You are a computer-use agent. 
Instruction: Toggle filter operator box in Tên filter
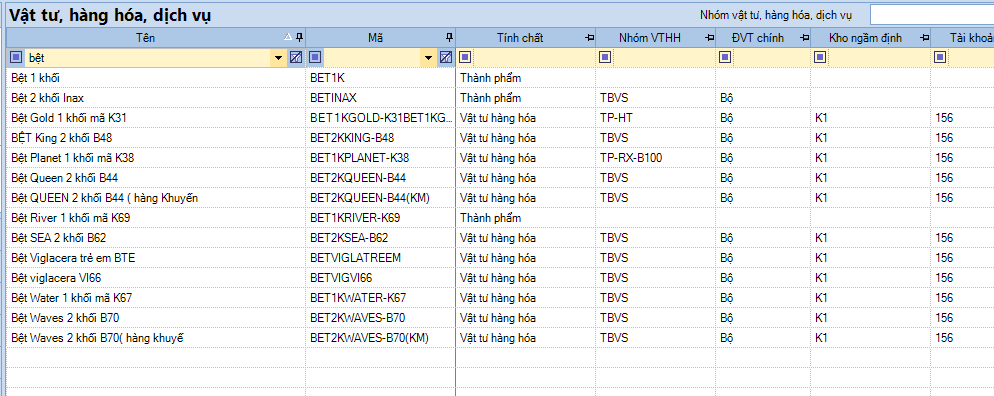[16, 58]
